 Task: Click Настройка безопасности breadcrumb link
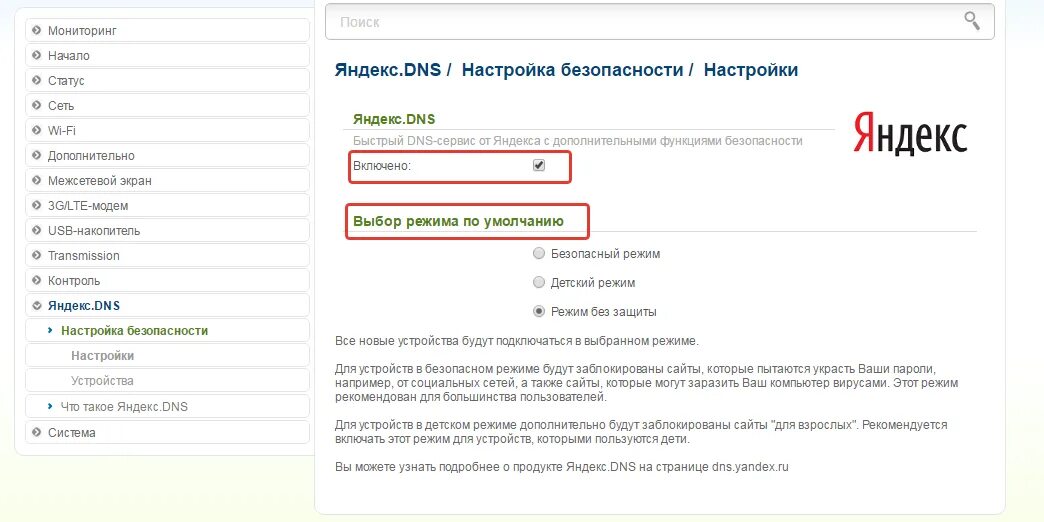[x=573, y=70]
